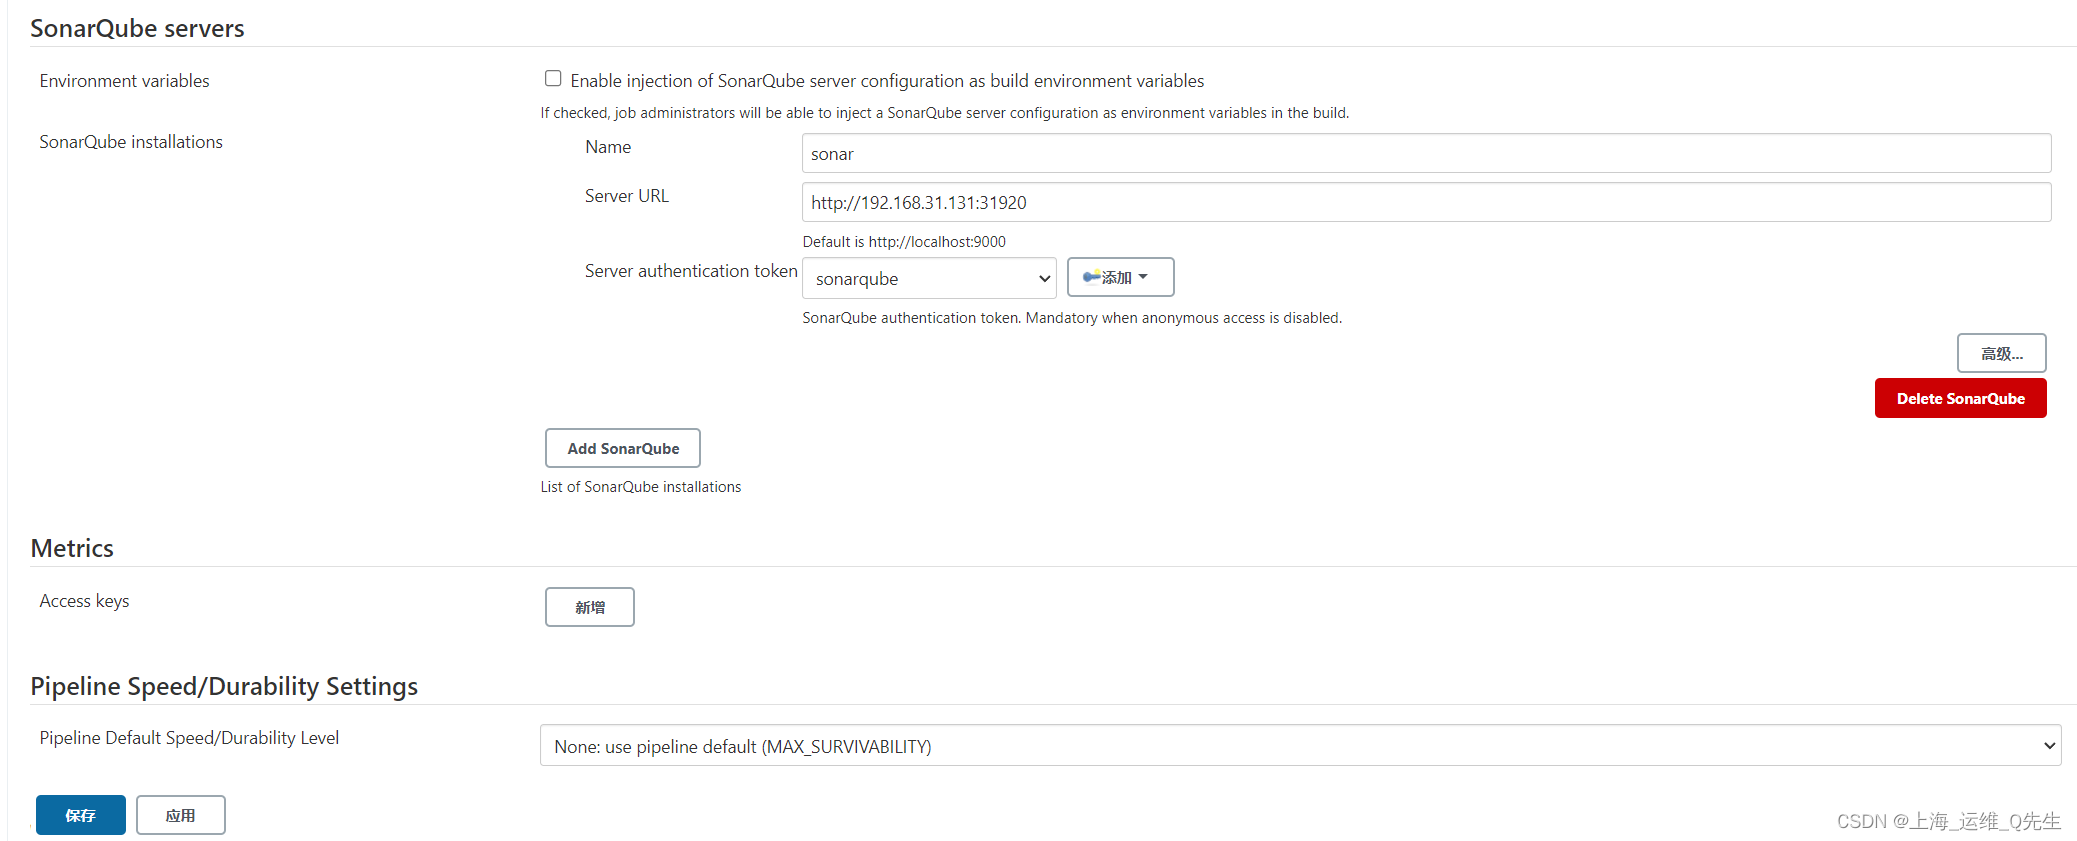Open the 添加 credentials dropdown button

click(1120, 277)
